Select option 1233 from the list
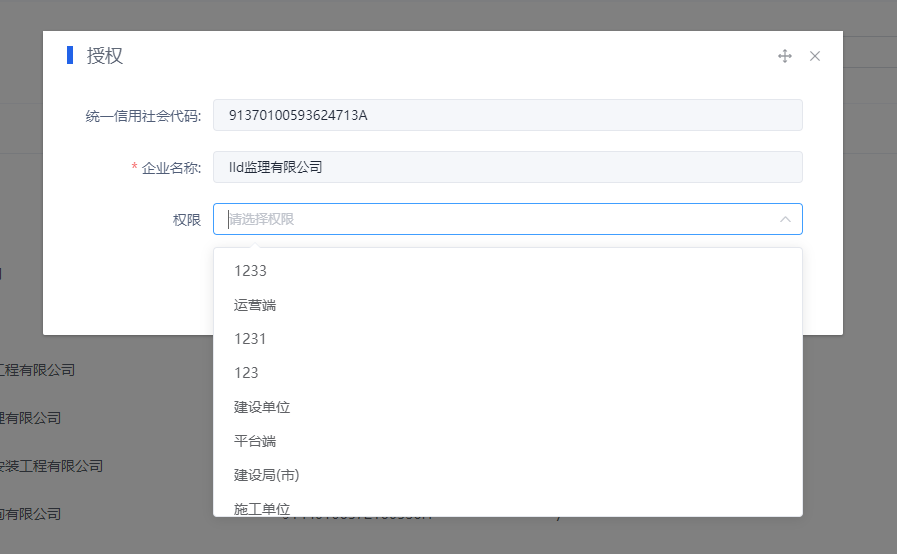 [508, 271]
